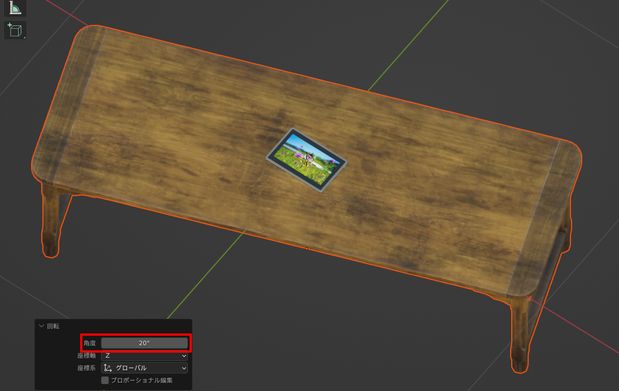
Task: Select the Measure tool icon
Action: pyautogui.click(x=15, y=8)
